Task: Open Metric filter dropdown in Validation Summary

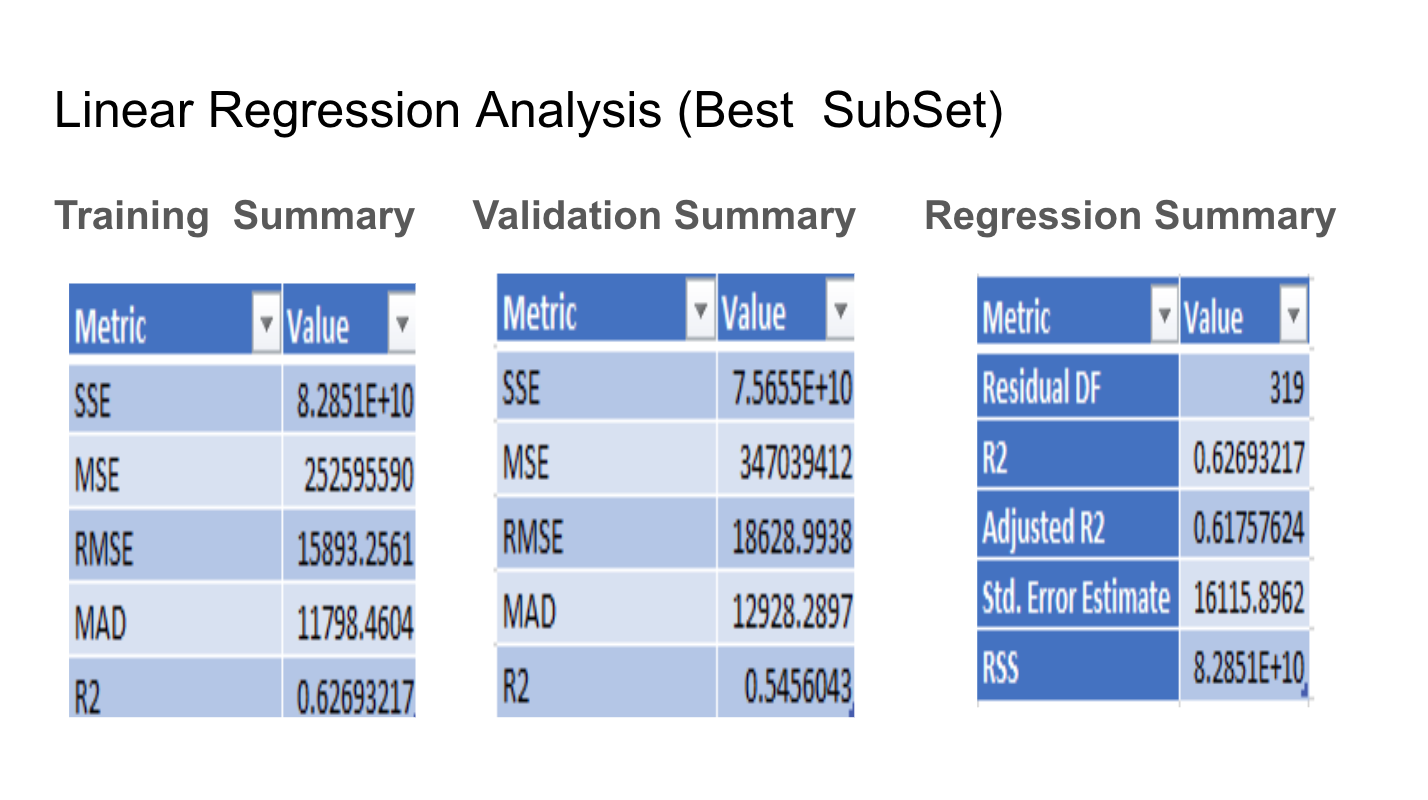Action: click(700, 309)
